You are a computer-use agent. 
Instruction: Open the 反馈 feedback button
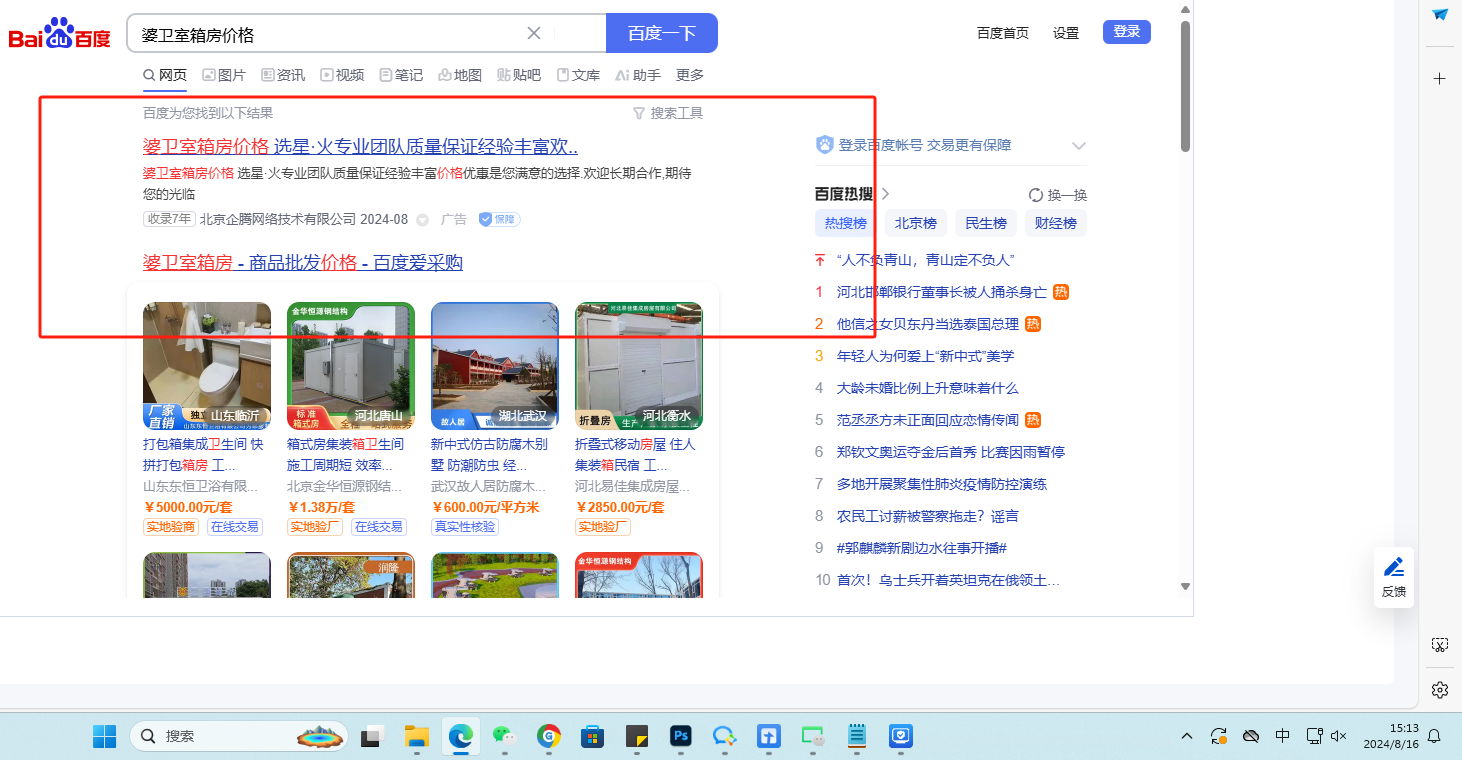[x=1393, y=577]
